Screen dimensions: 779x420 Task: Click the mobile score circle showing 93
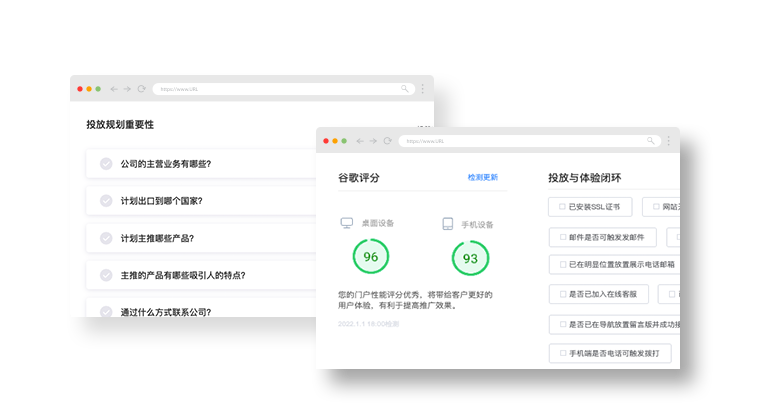pos(470,258)
